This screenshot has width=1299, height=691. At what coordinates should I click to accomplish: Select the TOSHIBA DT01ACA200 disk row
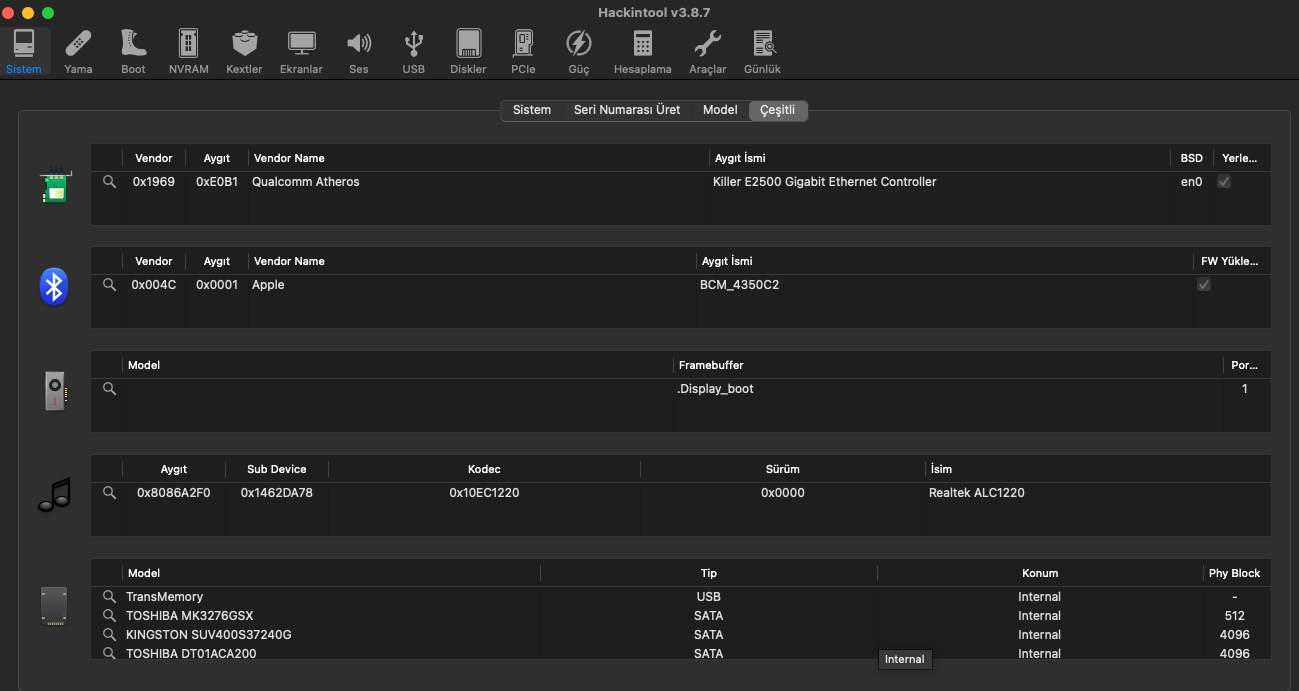(681, 653)
